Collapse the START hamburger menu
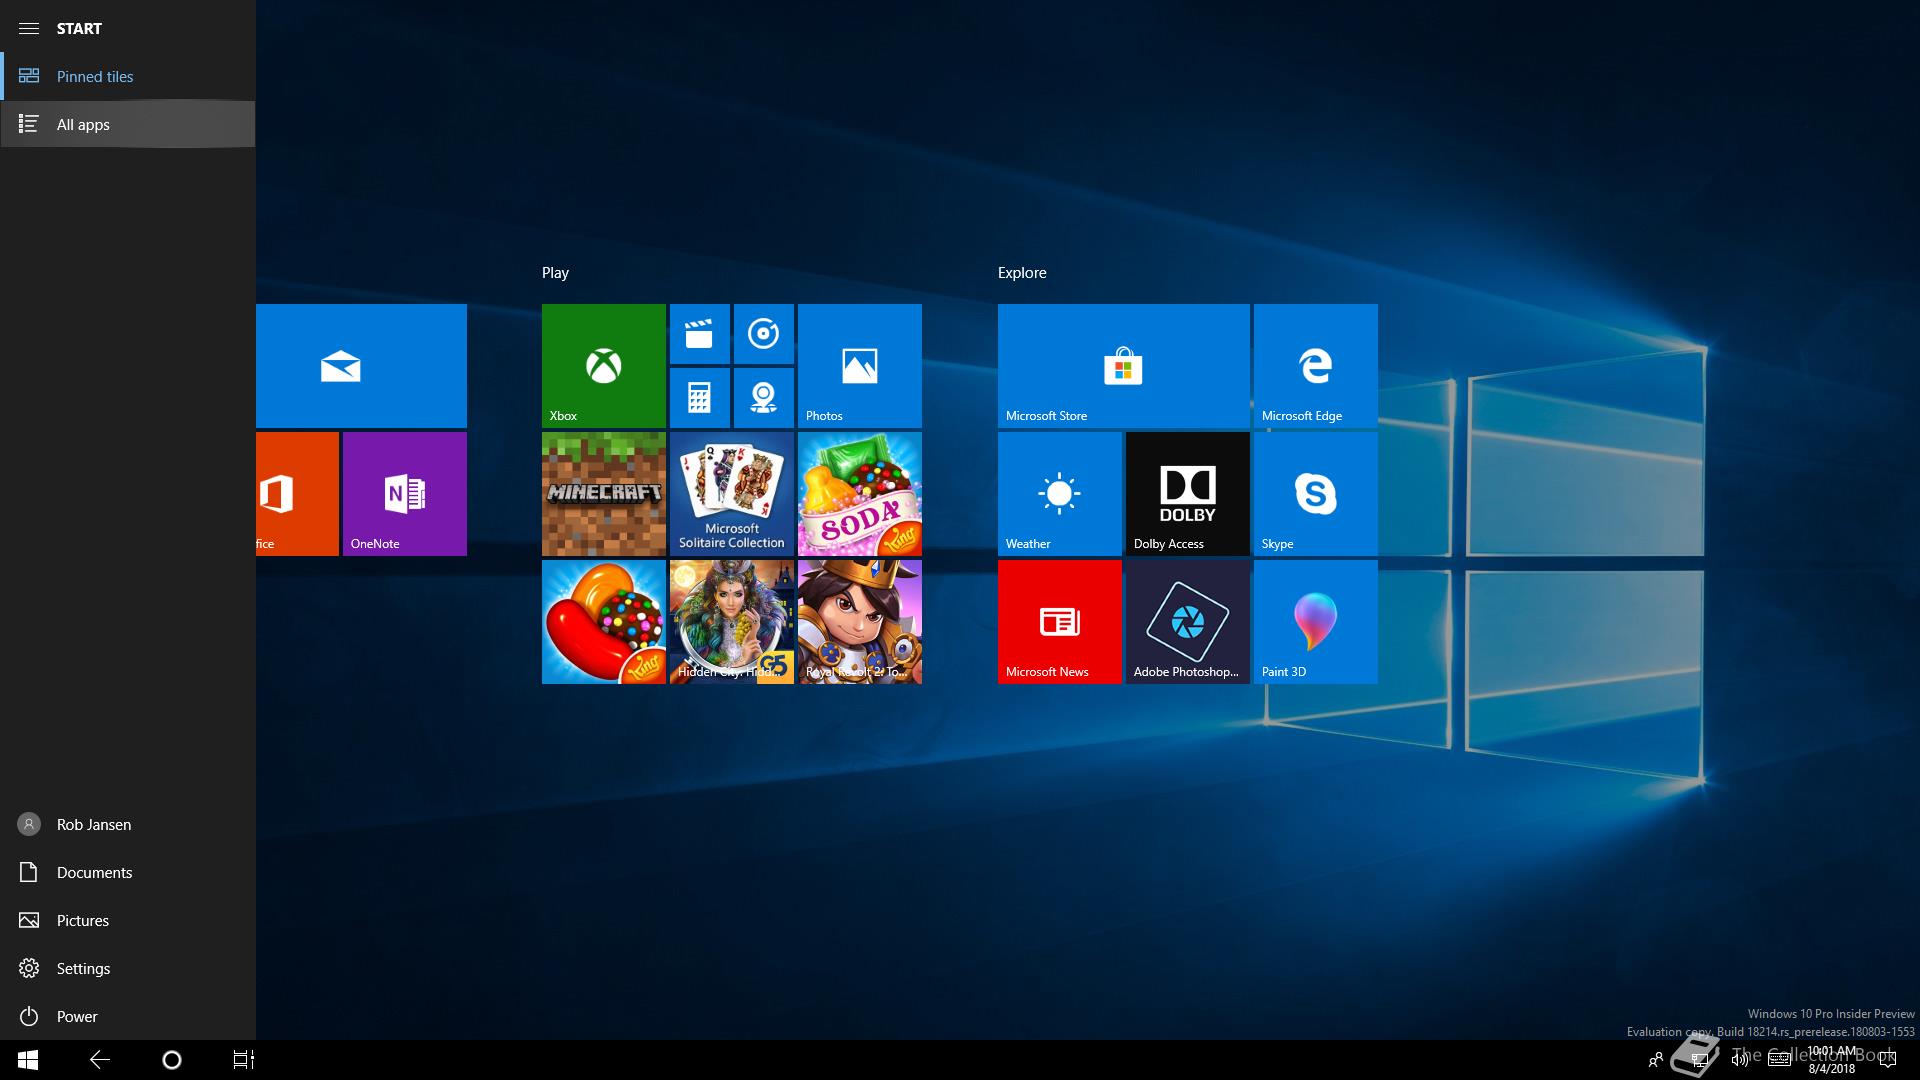Viewport: 1920px width, 1080px height. point(29,28)
